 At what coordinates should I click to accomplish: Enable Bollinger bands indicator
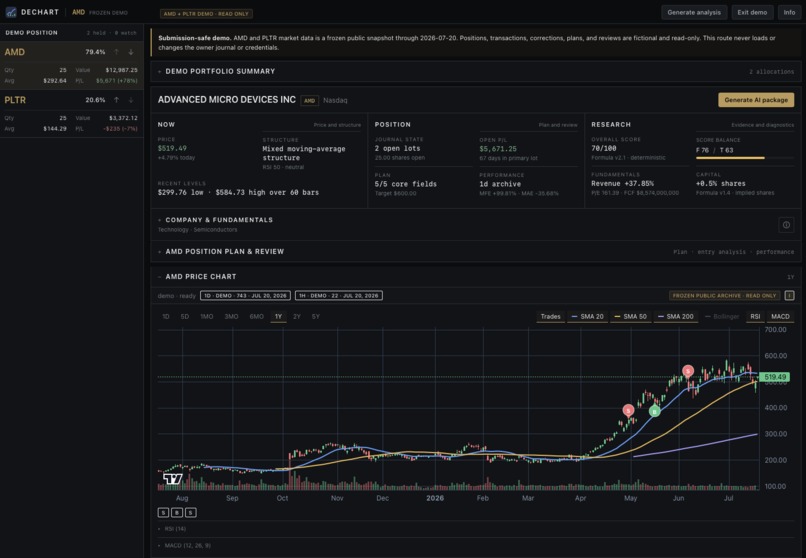722,317
